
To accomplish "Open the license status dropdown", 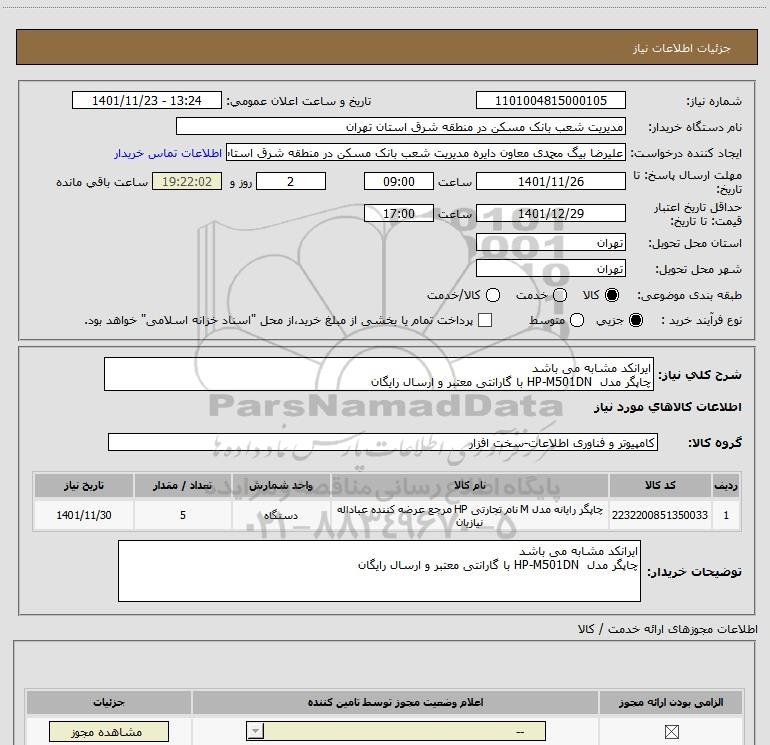I will (x=396, y=732).
